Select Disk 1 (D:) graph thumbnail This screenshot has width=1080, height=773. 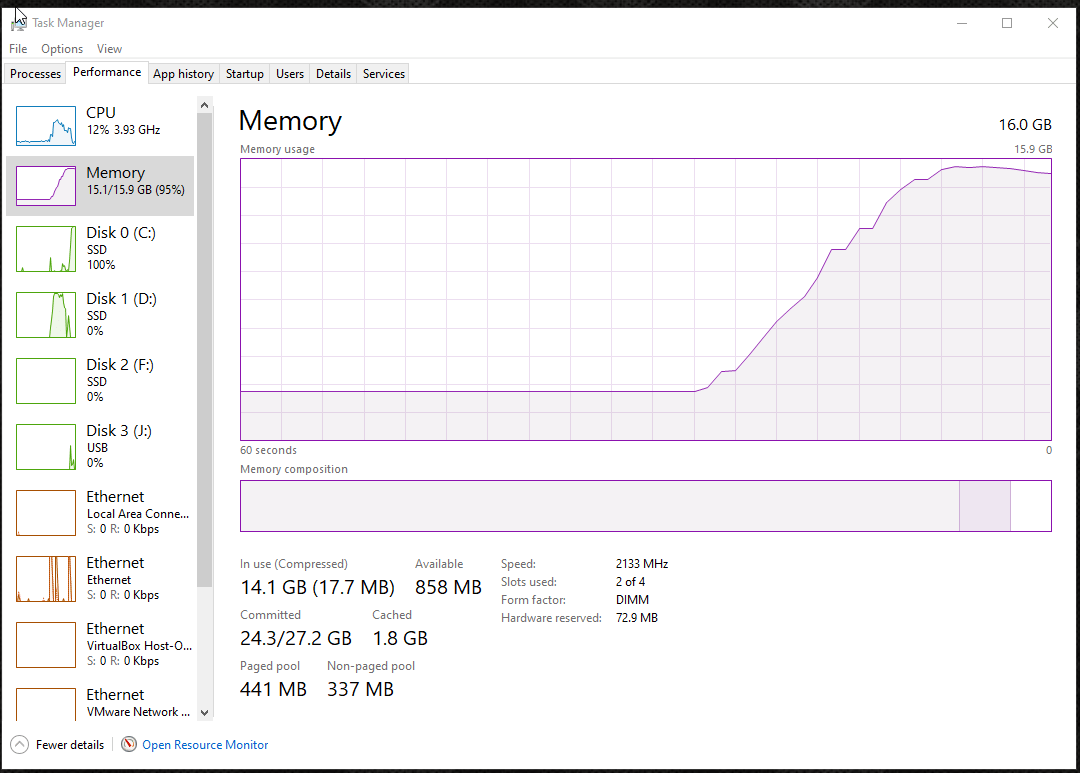46,315
